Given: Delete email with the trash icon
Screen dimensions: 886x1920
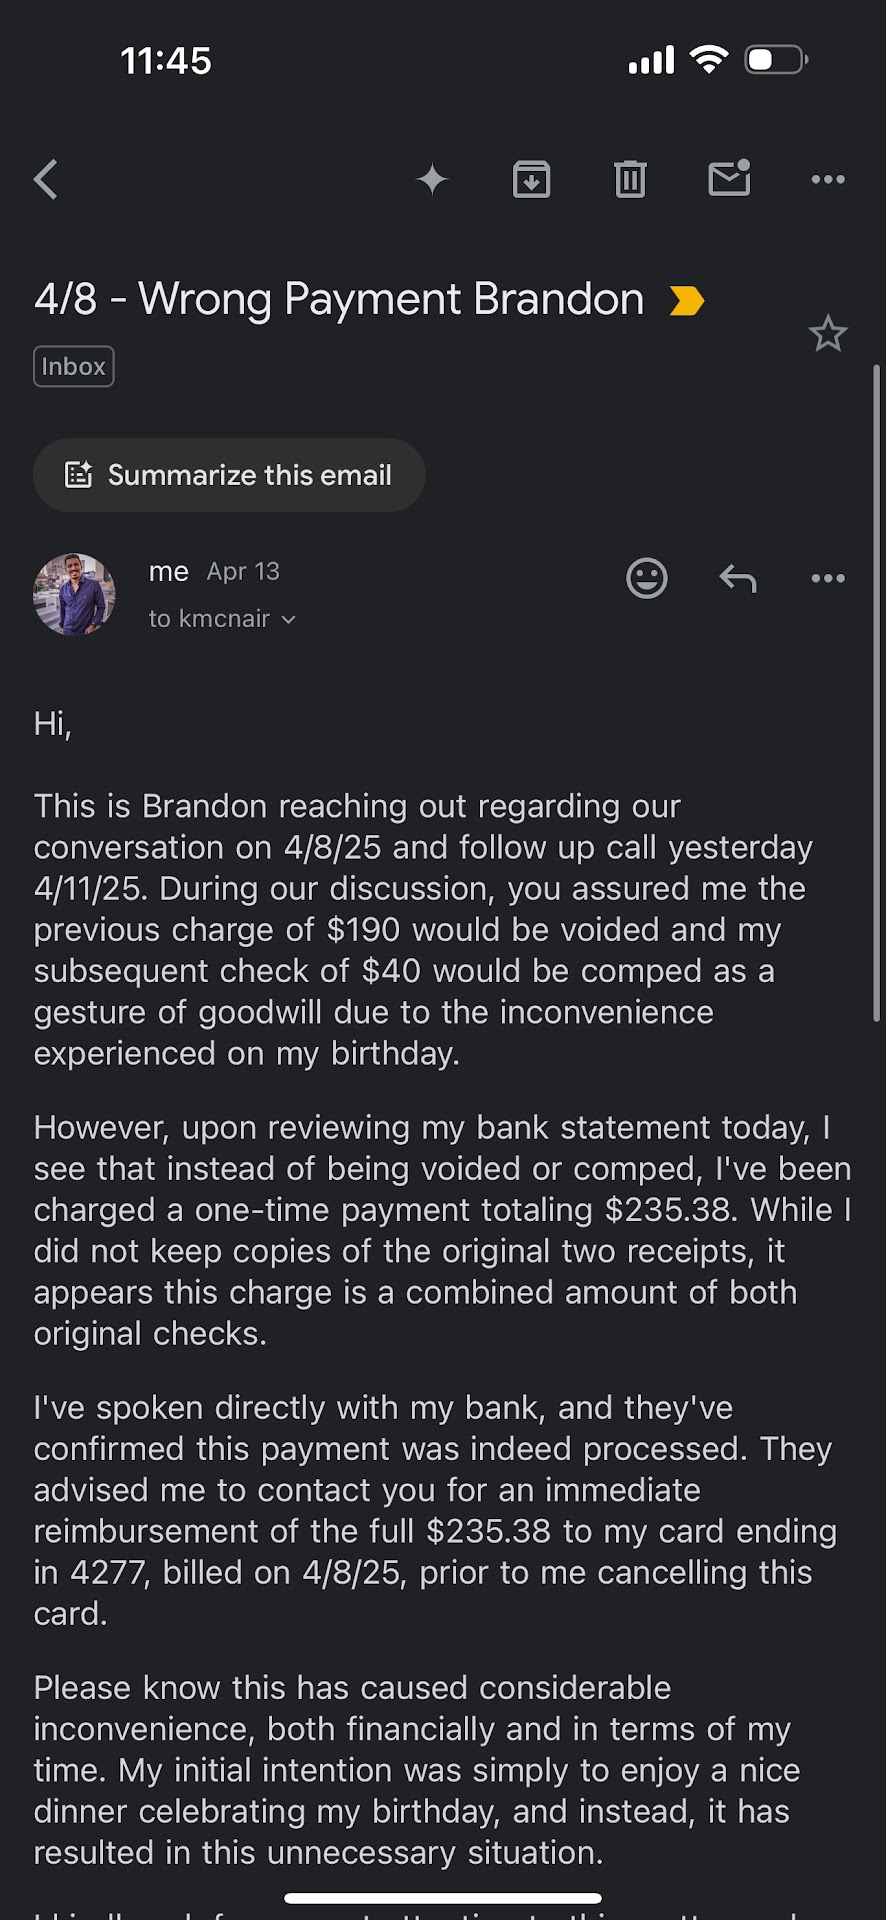Looking at the screenshot, I should pos(630,180).
